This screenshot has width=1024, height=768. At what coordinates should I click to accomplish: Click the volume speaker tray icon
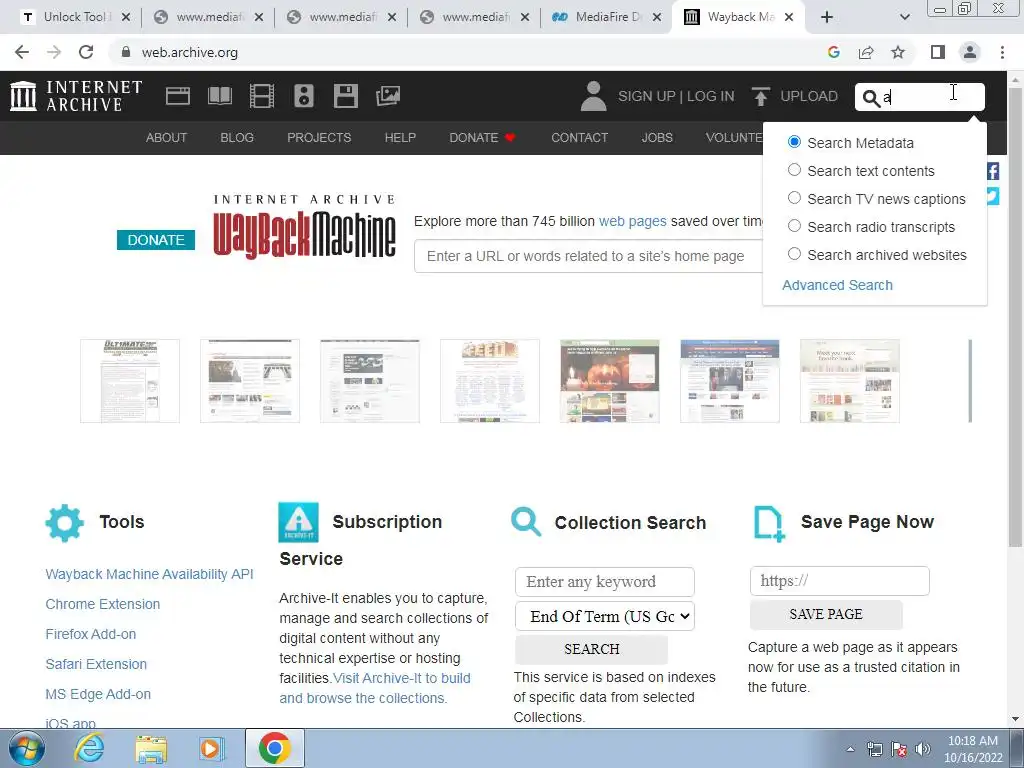tap(923, 749)
